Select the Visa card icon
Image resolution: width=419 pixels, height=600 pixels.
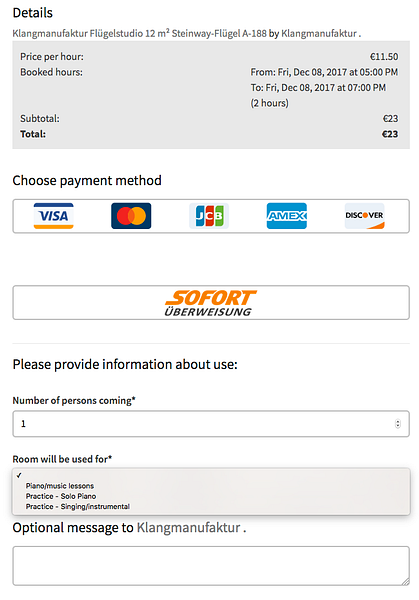point(54,216)
